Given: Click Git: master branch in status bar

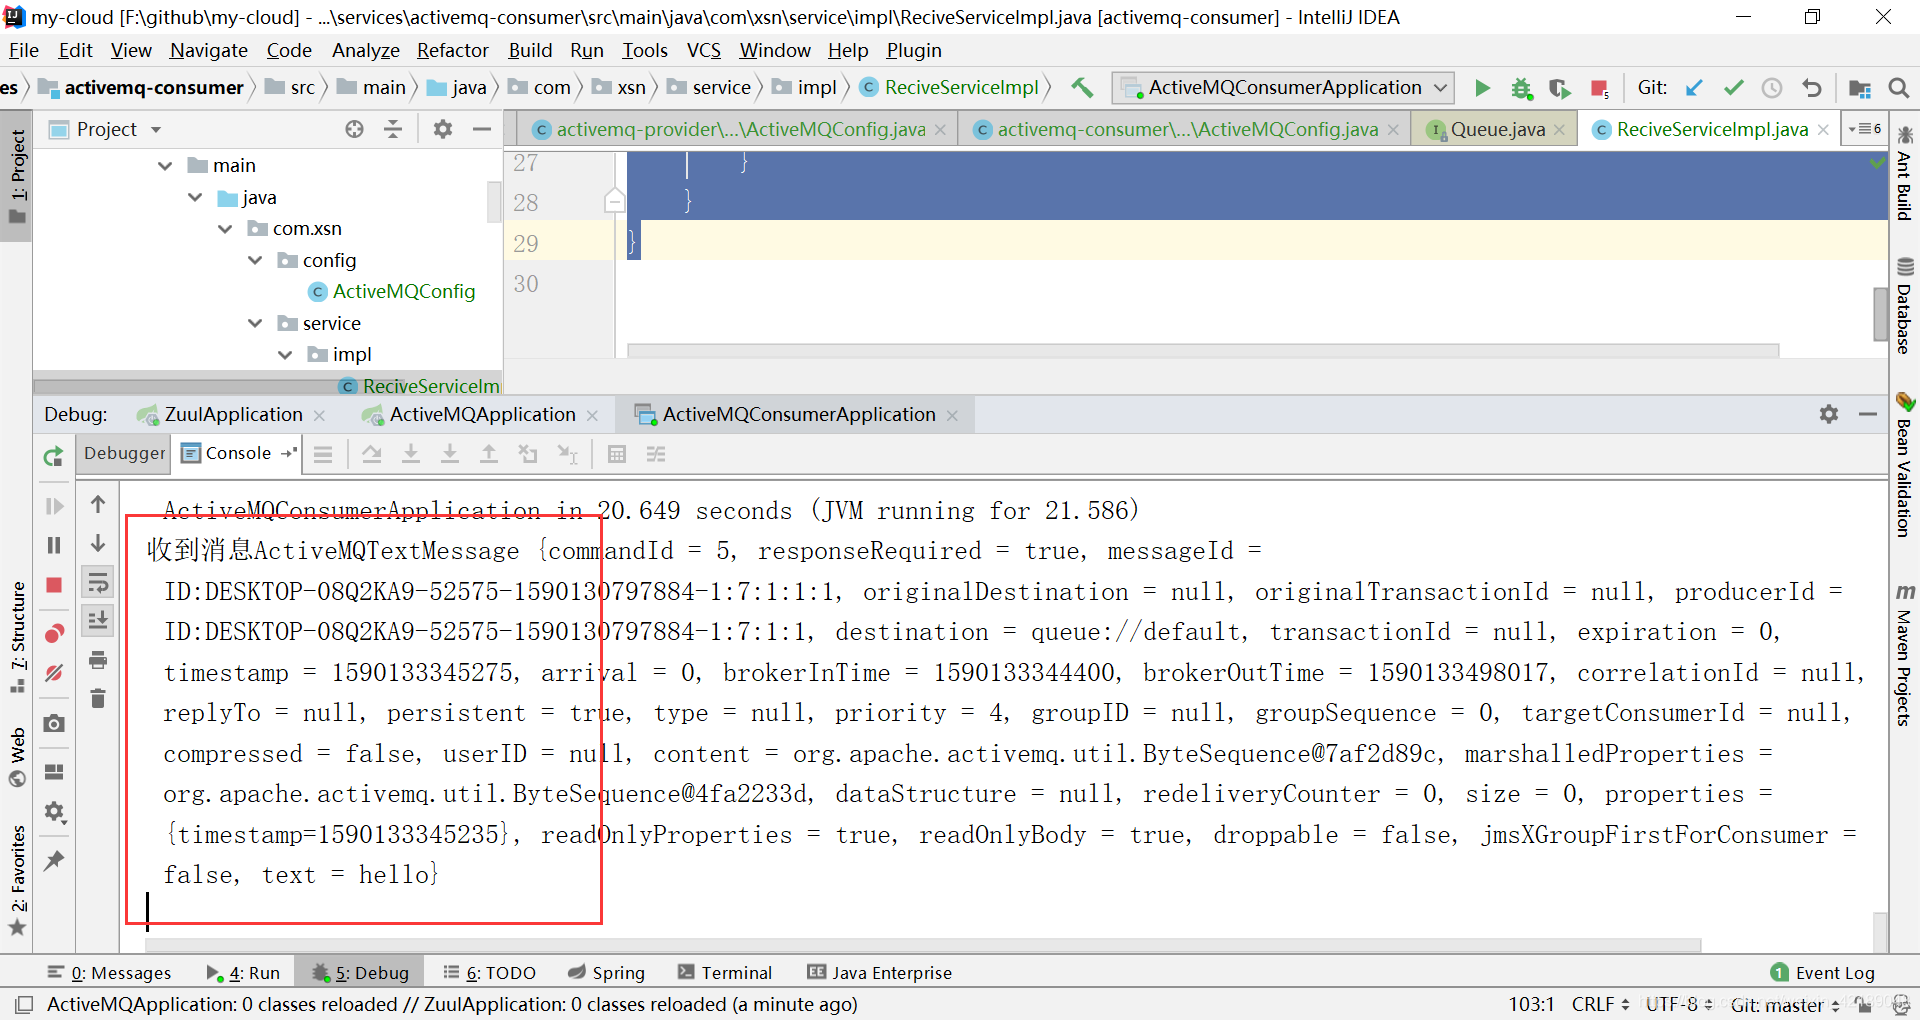Looking at the screenshot, I should click(x=1785, y=1005).
